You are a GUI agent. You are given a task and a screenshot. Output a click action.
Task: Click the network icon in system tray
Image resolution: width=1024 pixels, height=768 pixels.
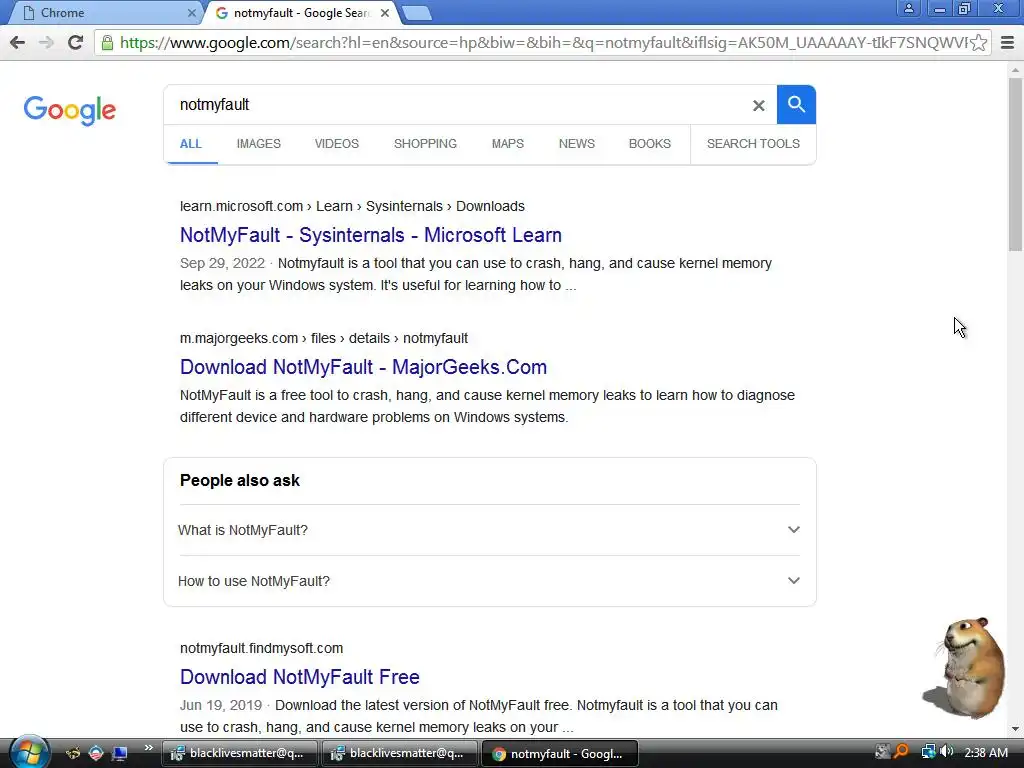[928, 752]
